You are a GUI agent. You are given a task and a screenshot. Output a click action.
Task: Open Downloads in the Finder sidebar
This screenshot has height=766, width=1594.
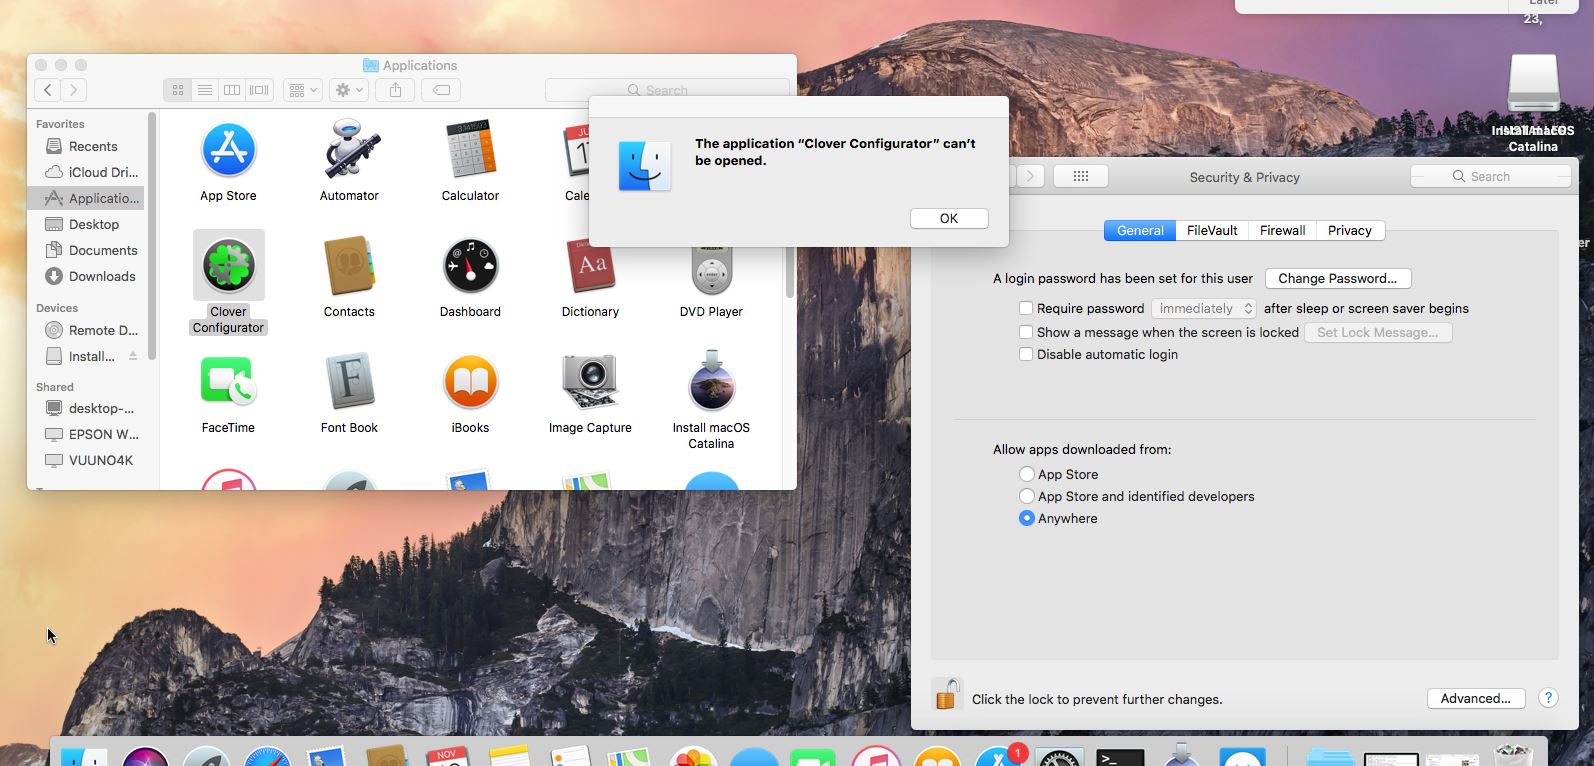92,276
